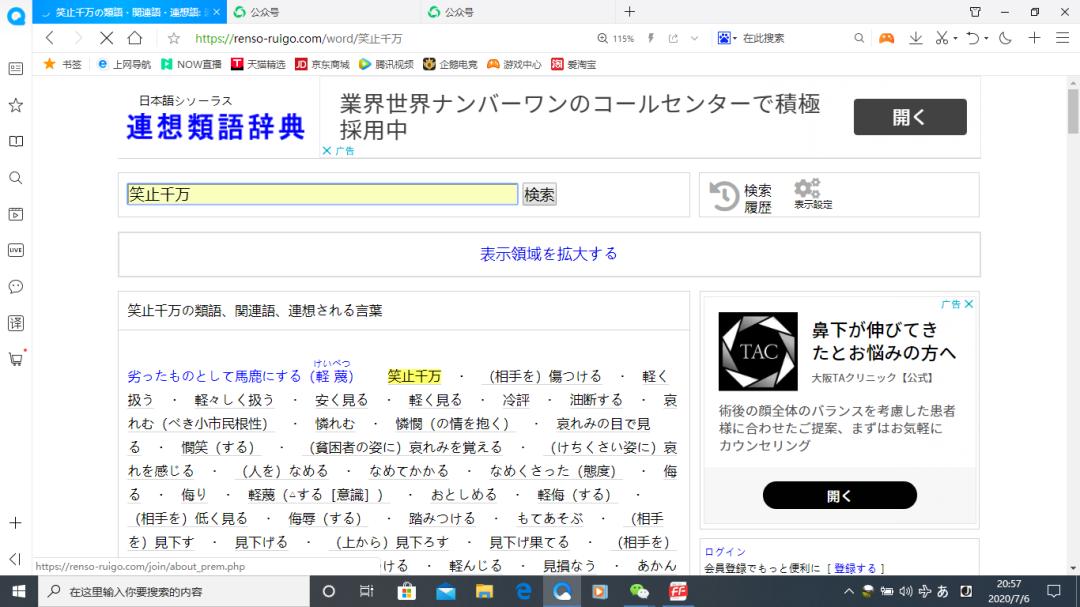
Task: Open WeChat from the Windows taskbar
Action: click(639, 591)
